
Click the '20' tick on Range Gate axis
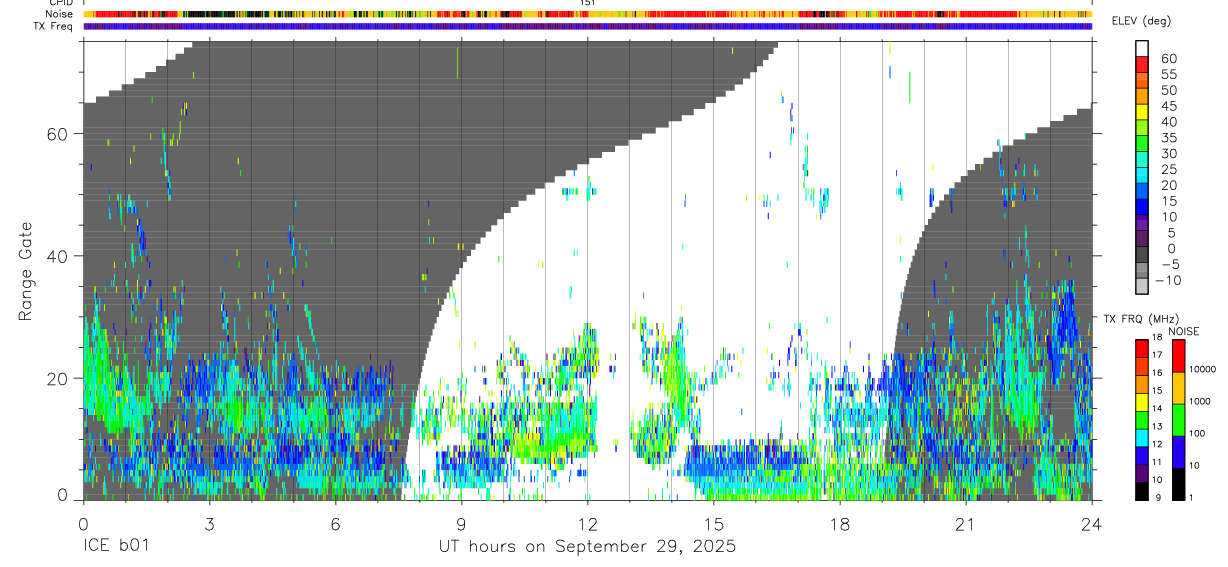(x=57, y=378)
